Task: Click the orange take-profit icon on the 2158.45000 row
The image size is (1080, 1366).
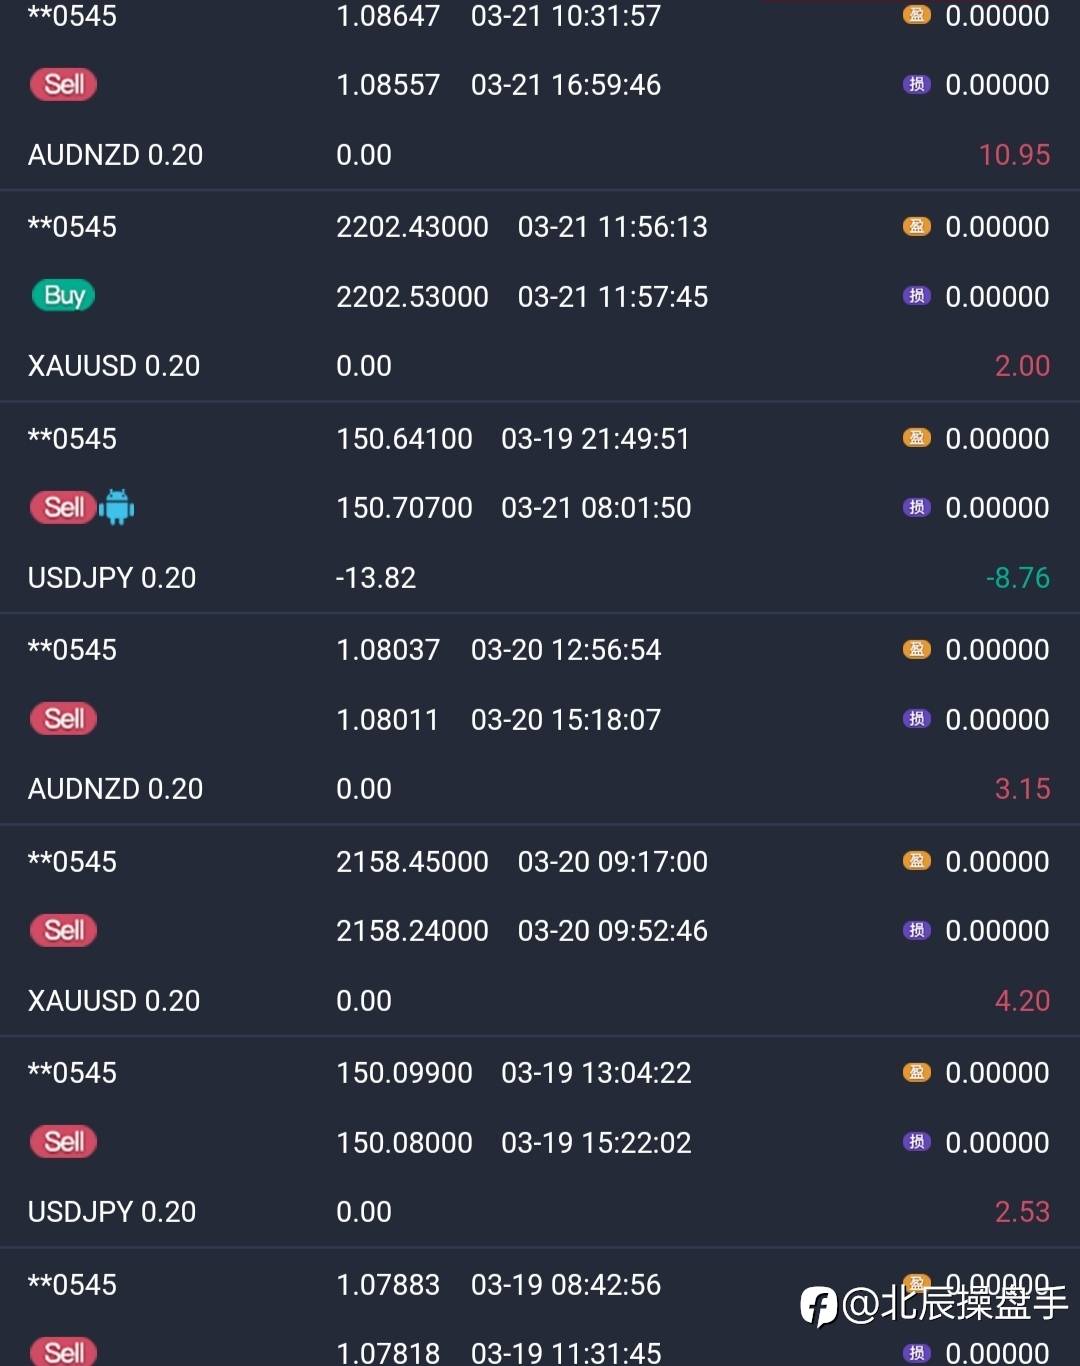Action: pos(916,861)
